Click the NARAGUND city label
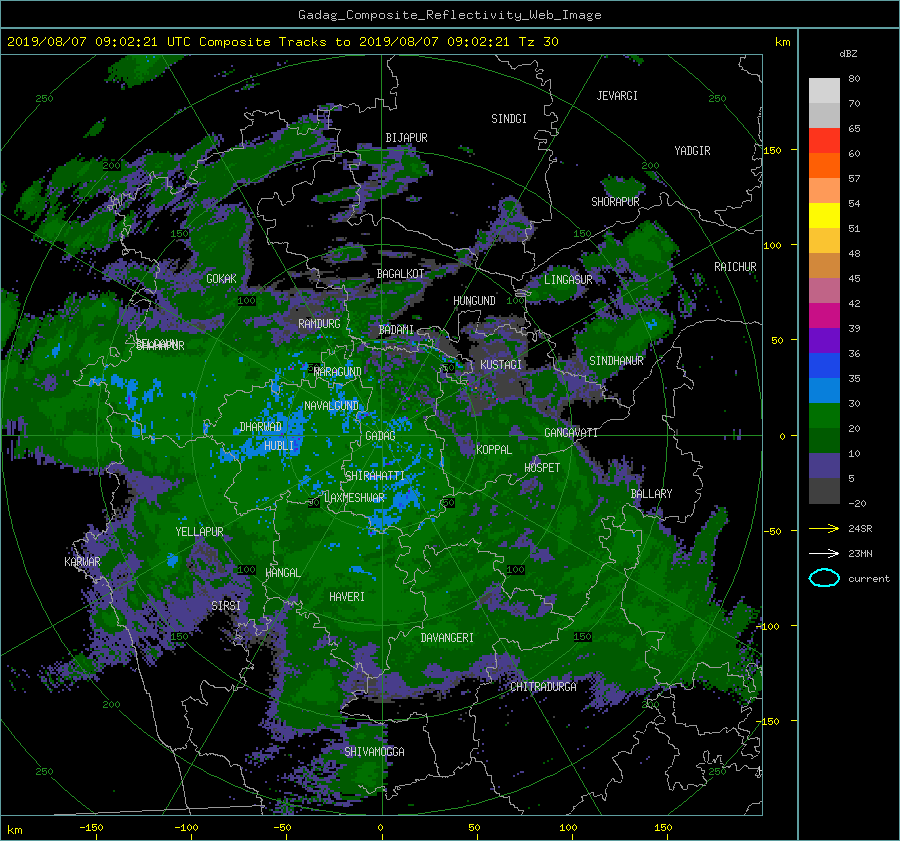 tap(338, 371)
